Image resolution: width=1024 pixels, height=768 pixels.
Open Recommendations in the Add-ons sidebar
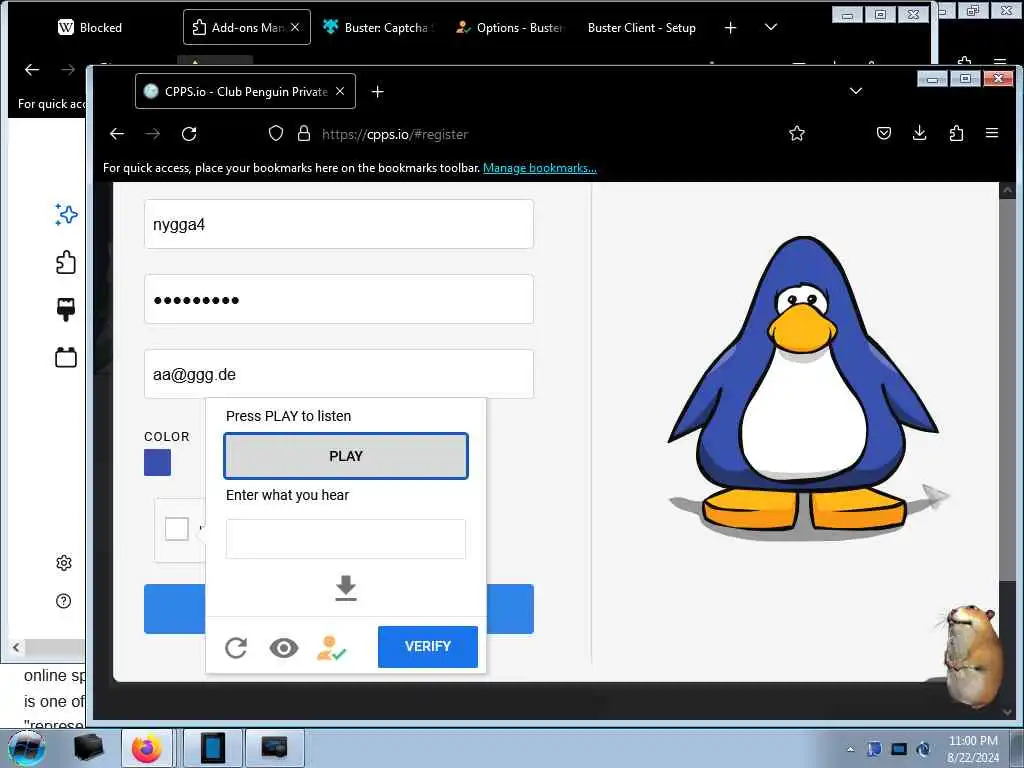coord(66,214)
